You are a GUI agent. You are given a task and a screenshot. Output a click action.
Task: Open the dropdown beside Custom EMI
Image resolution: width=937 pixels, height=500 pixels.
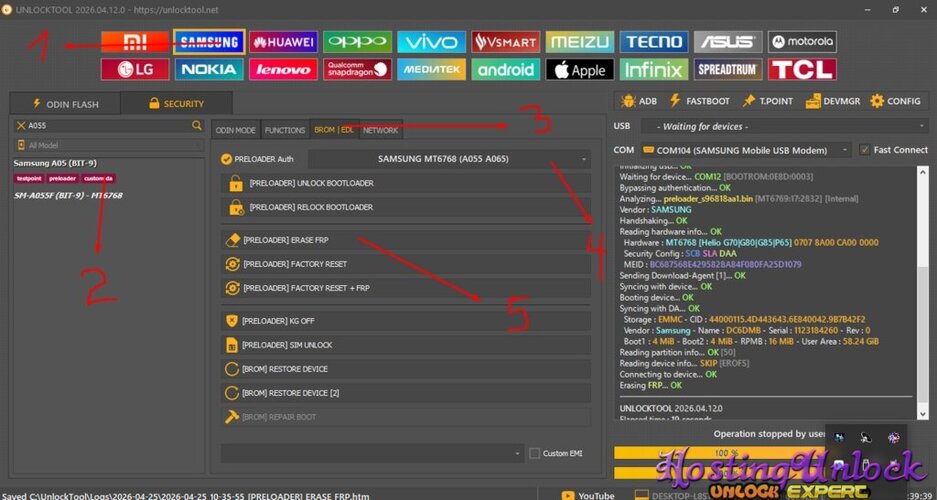click(x=372, y=453)
